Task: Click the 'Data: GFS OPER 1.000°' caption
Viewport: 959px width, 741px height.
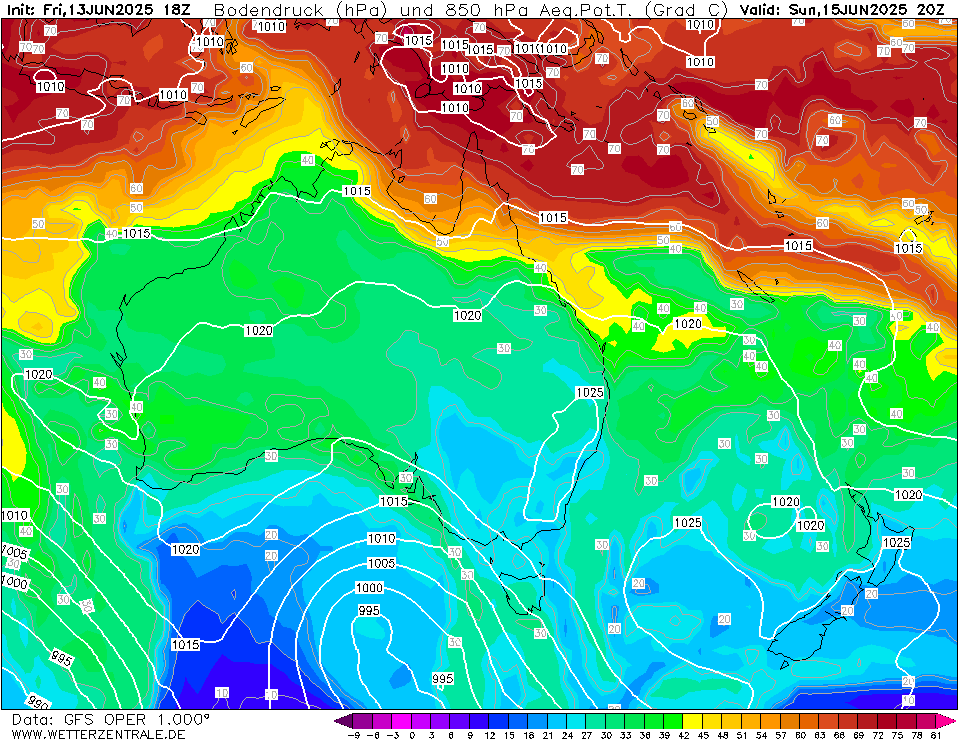Action: pyautogui.click(x=110, y=720)
